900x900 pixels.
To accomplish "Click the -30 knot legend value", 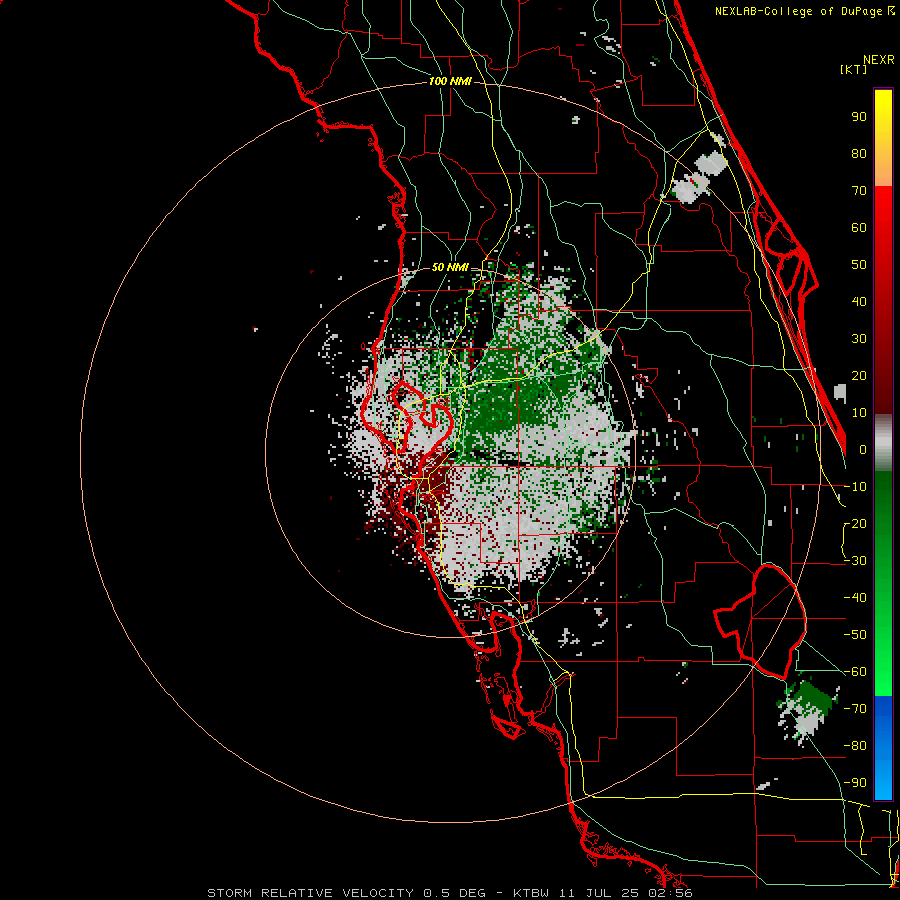I will click(x=855, y=561).
